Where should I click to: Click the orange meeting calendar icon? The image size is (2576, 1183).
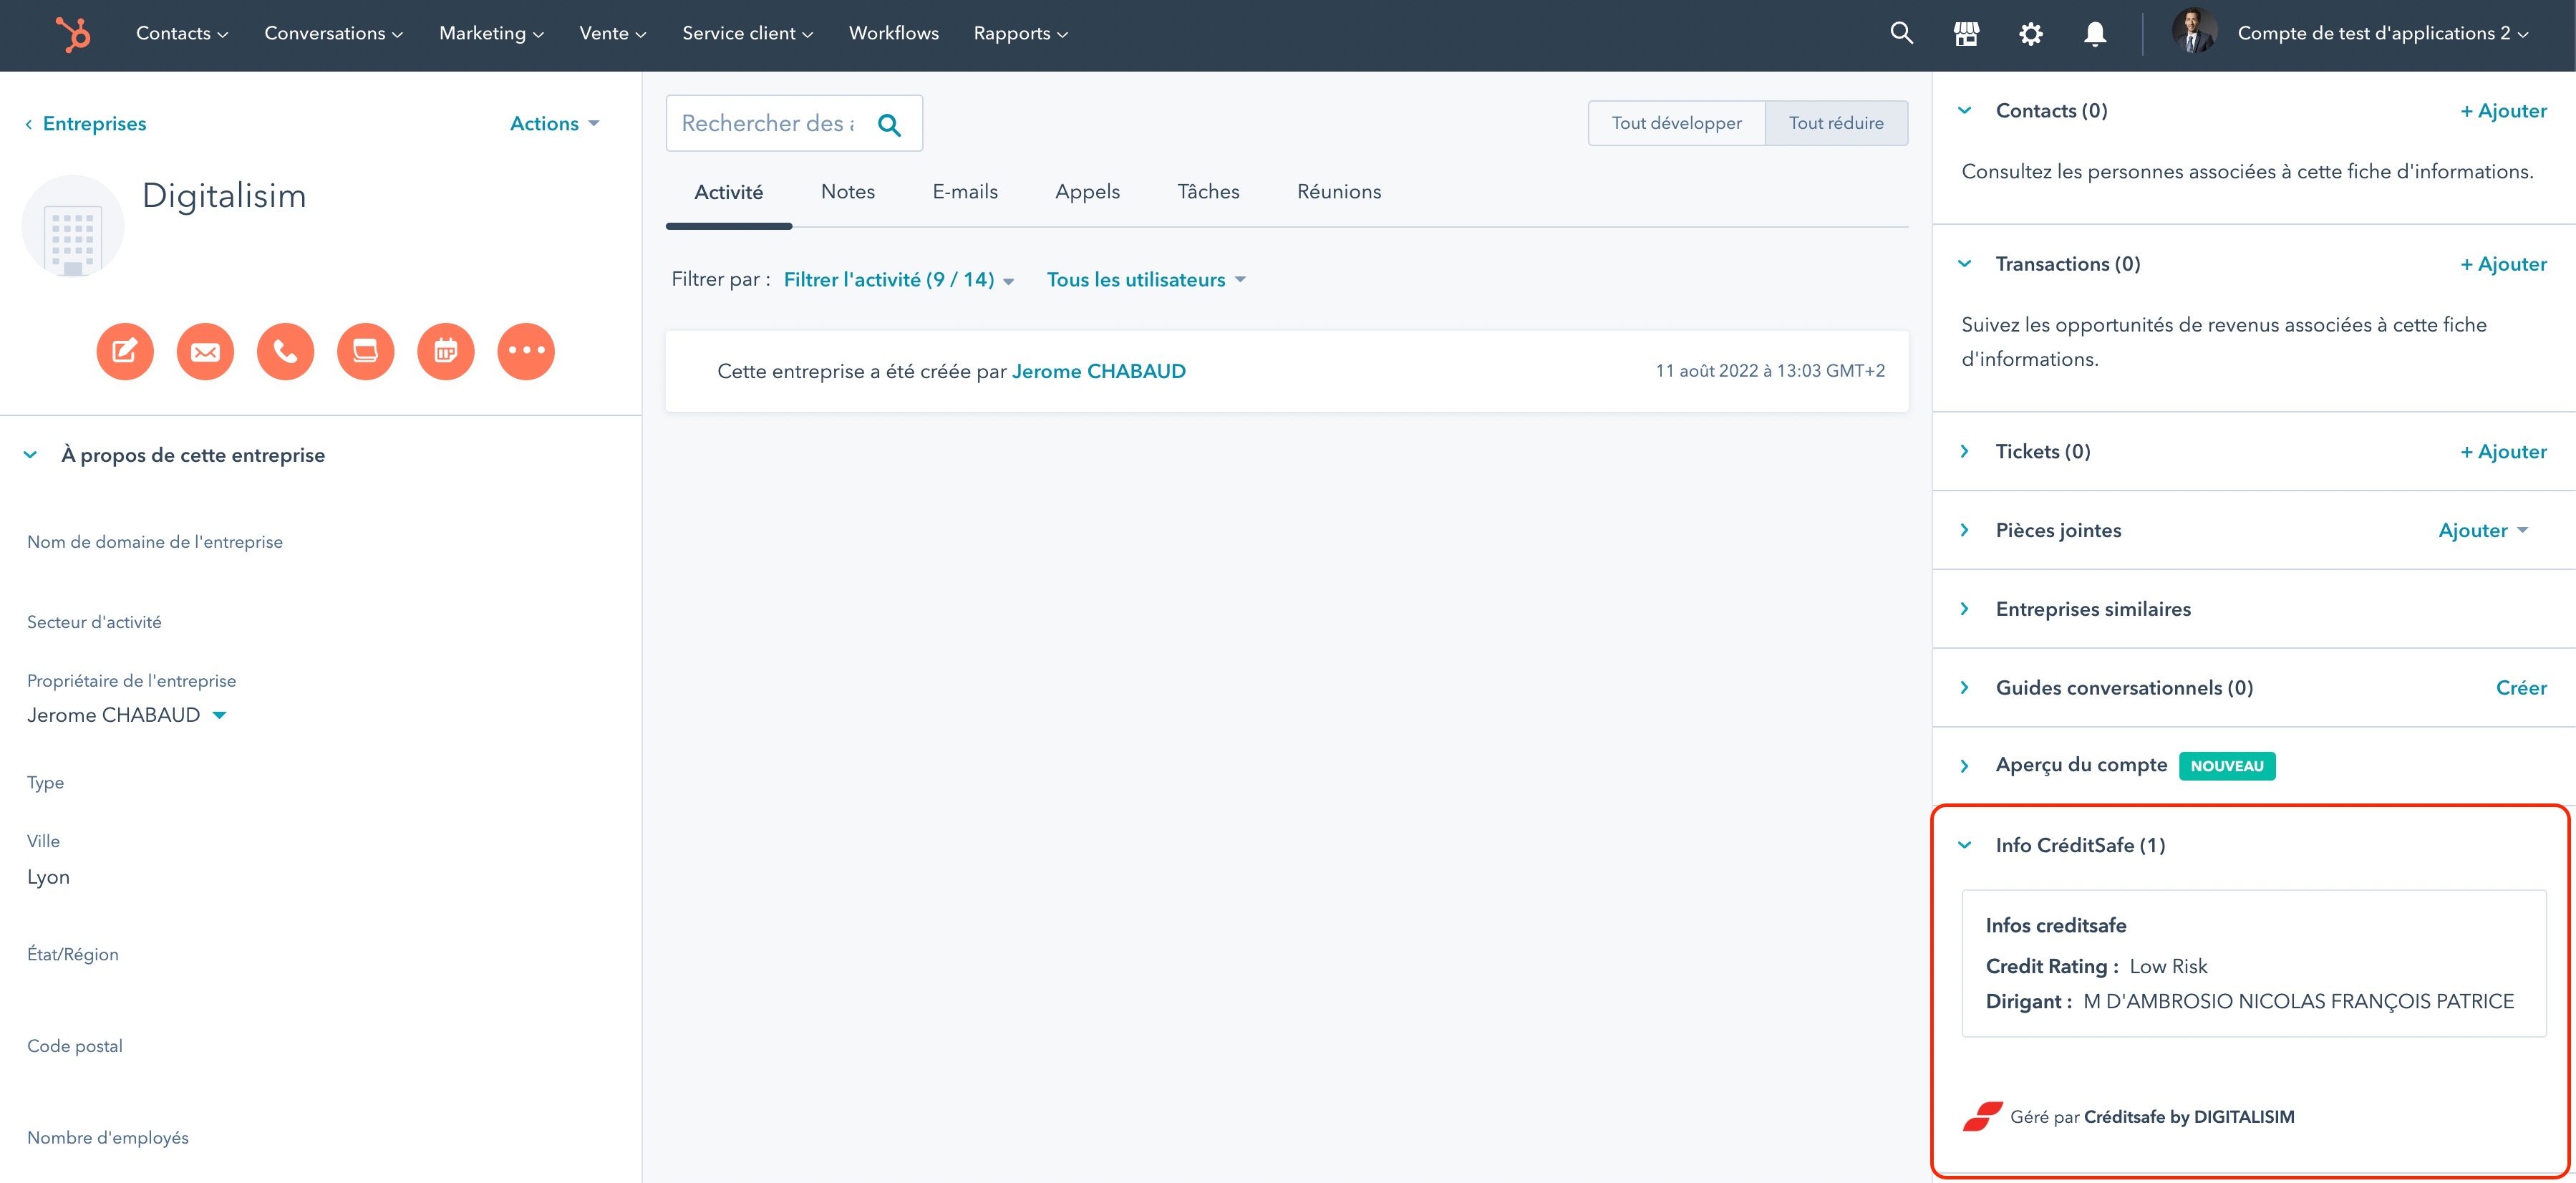[445, 351]
